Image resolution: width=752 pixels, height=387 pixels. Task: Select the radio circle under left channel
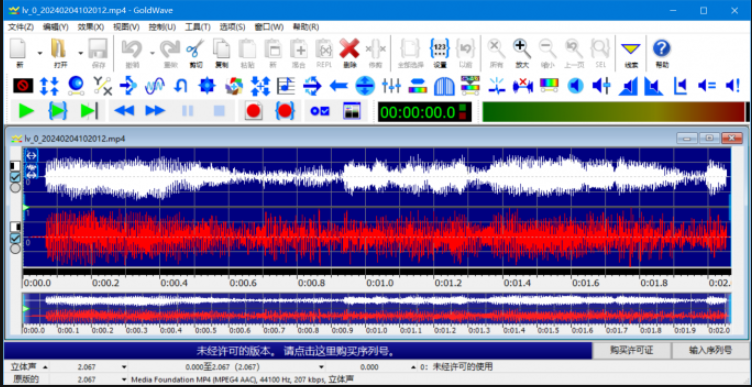[x=15, y=188]
